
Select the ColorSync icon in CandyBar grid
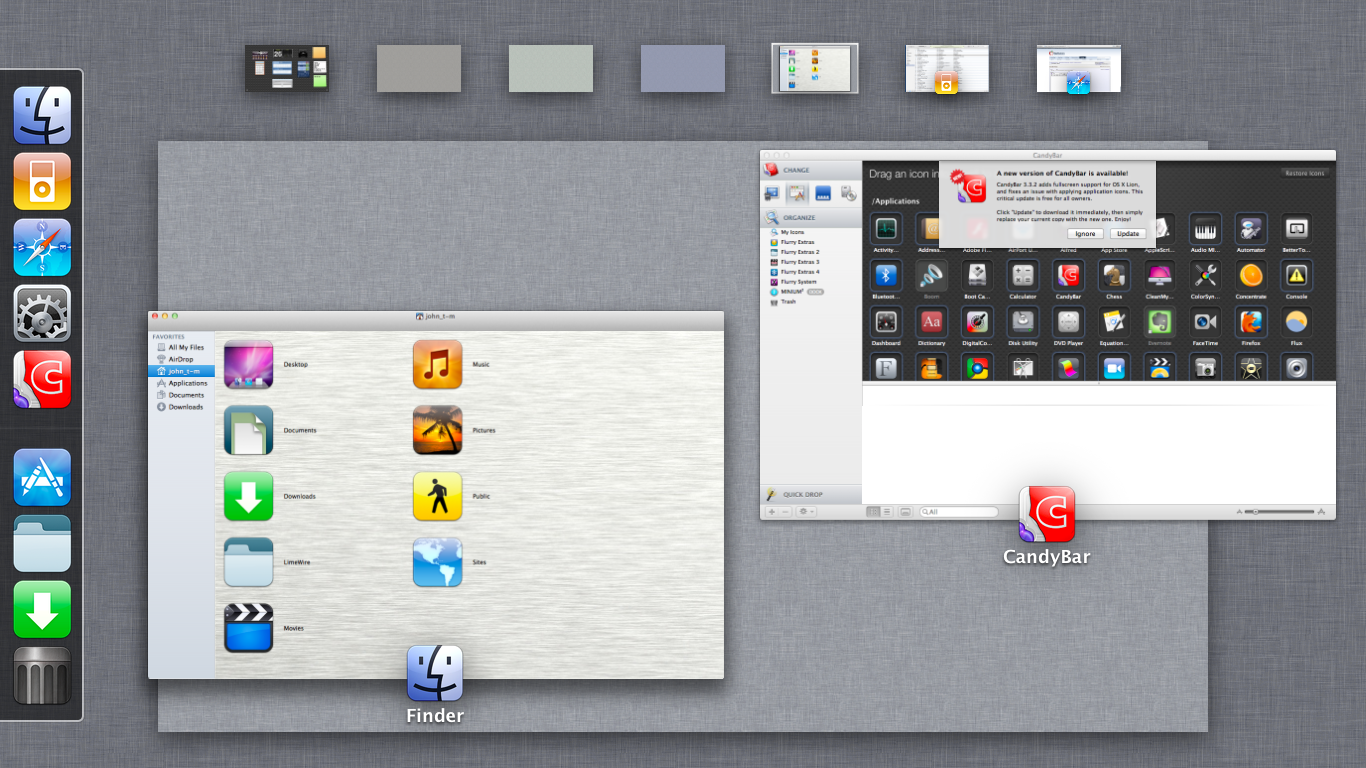[x=1206, y=275]
